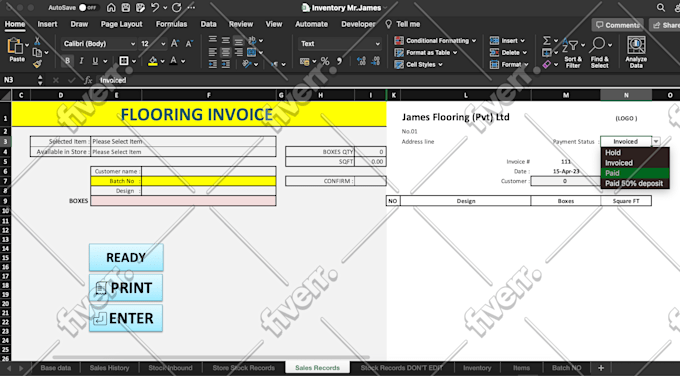Apply the yellow fill color
Viewport: 680px width, 376px height.
click(152, 61)
